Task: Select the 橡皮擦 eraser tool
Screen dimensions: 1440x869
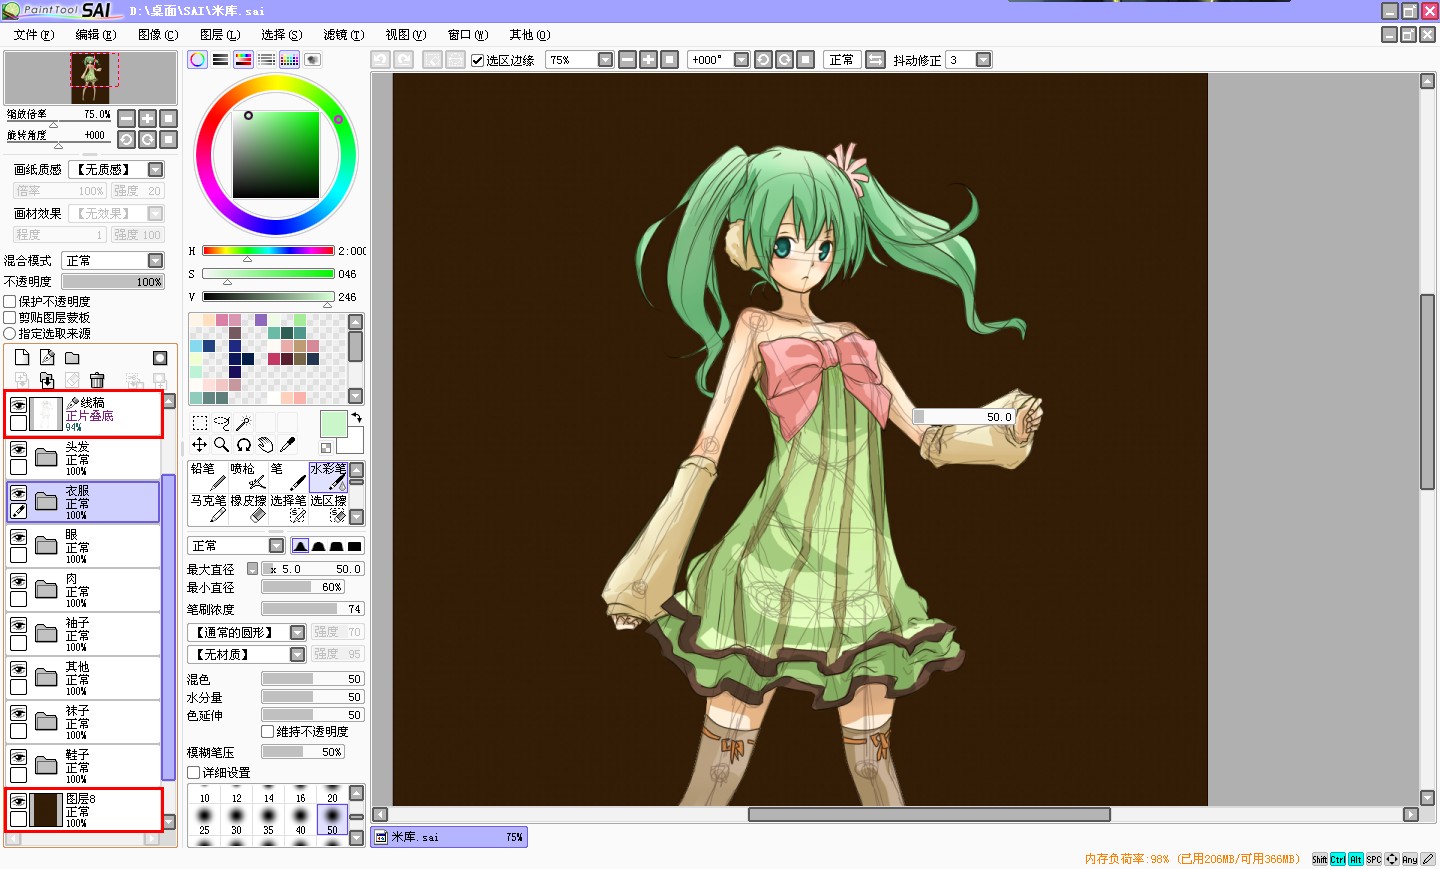Action: 248,508
